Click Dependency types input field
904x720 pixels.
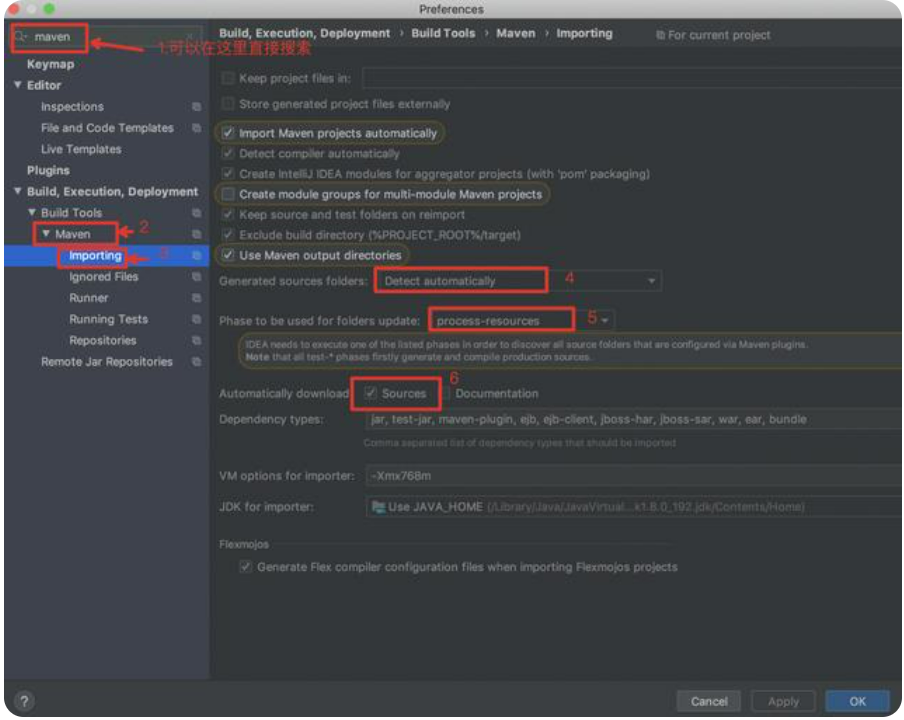[634, 419]
